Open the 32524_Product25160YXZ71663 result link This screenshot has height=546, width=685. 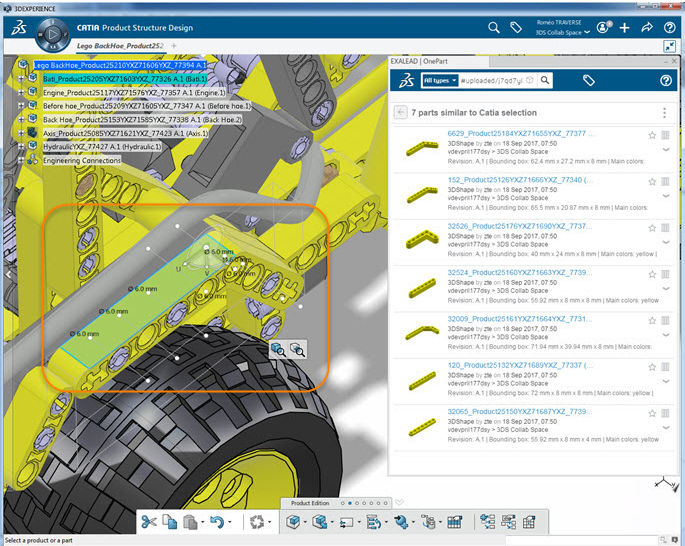pyautogui.click(x=519, y=272)
